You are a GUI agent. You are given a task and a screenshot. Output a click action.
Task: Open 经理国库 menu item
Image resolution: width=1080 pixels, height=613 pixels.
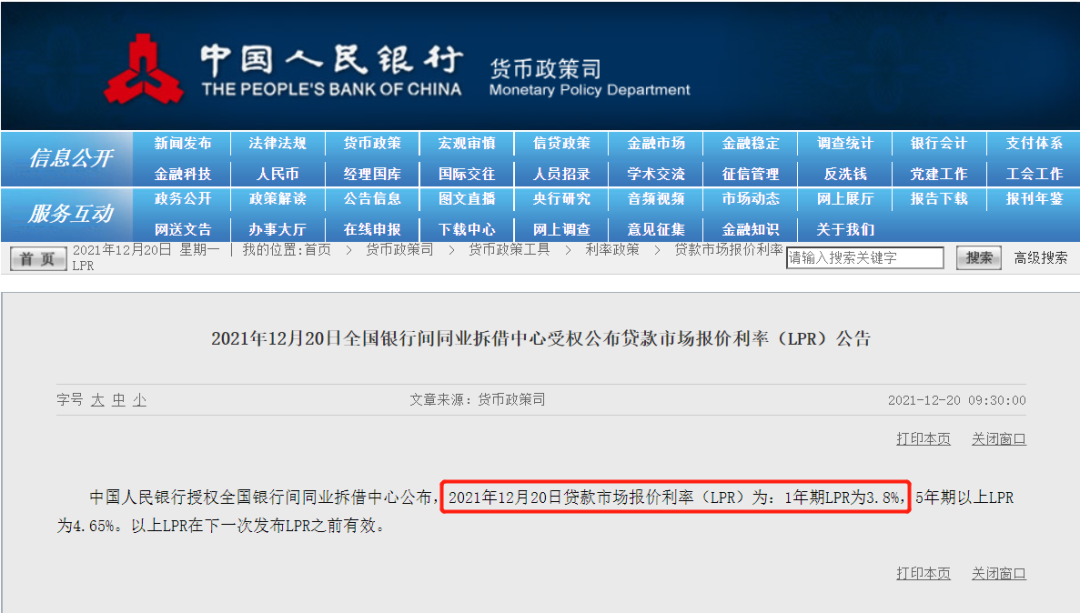pos(372,174)
